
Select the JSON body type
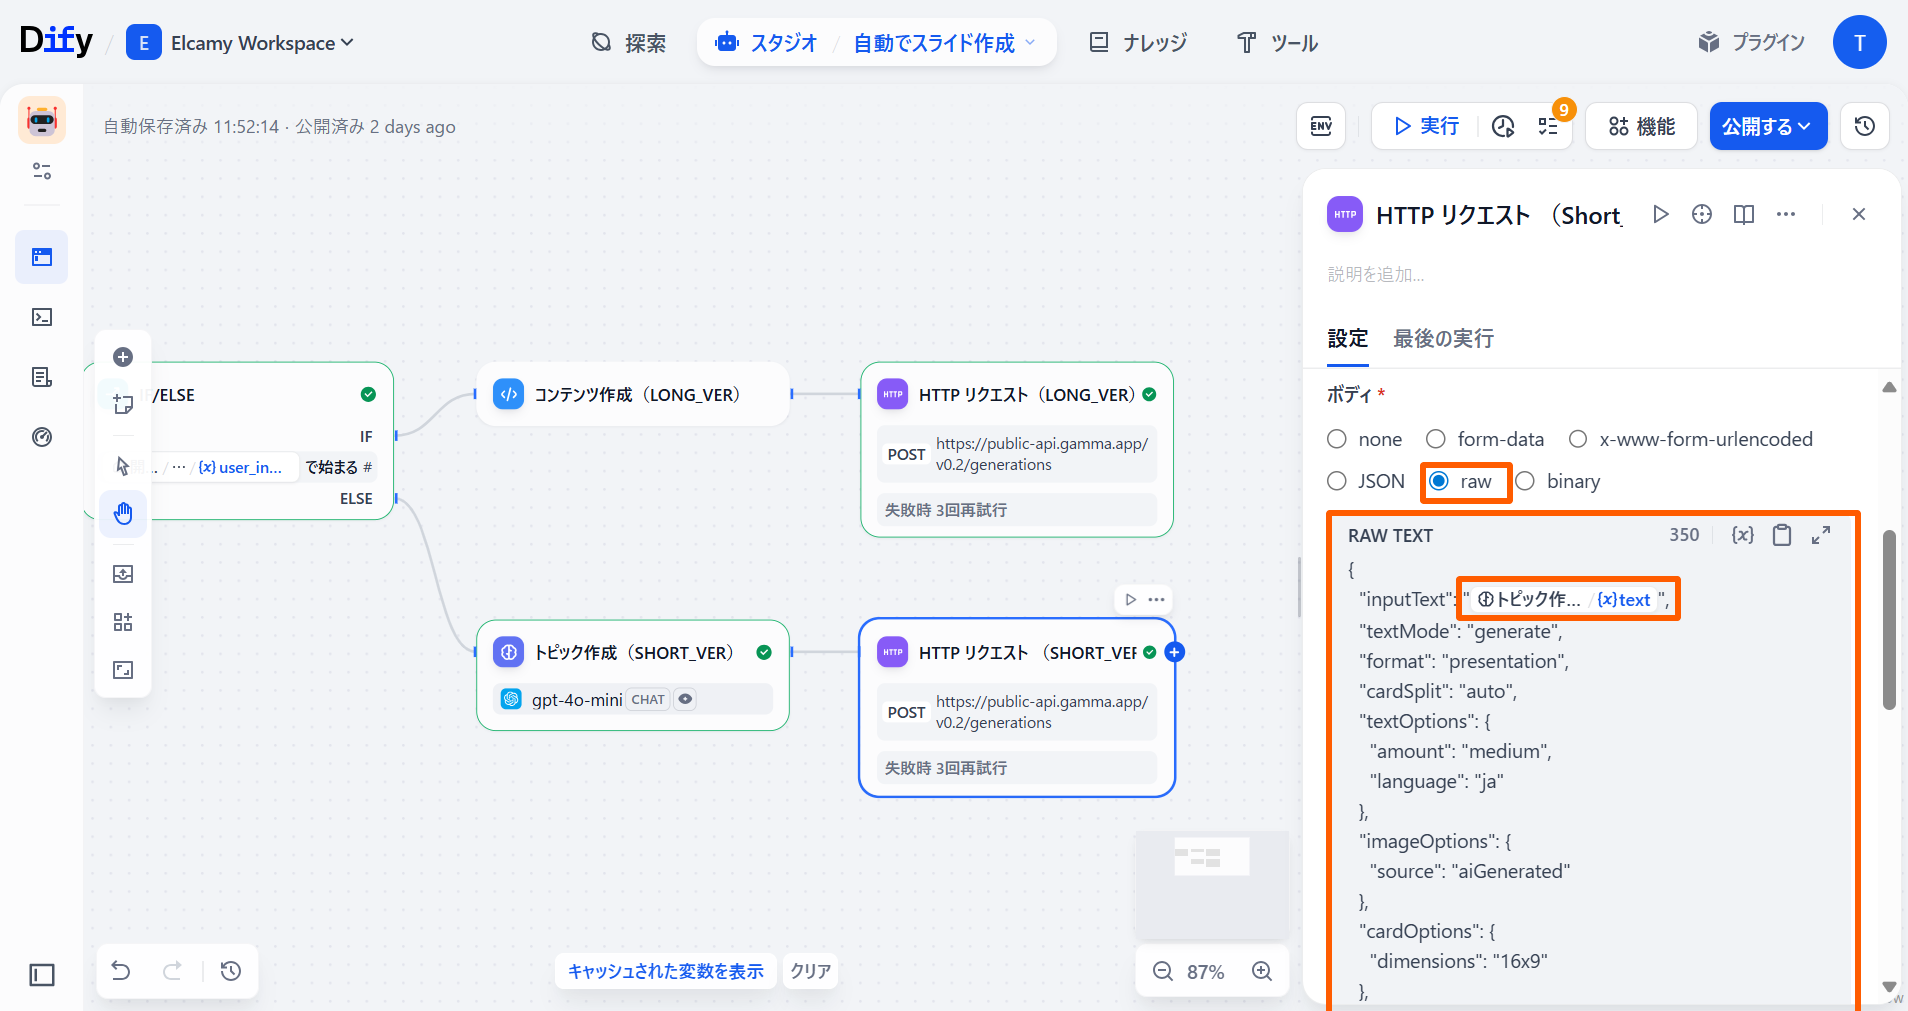tap(1337, 481)
